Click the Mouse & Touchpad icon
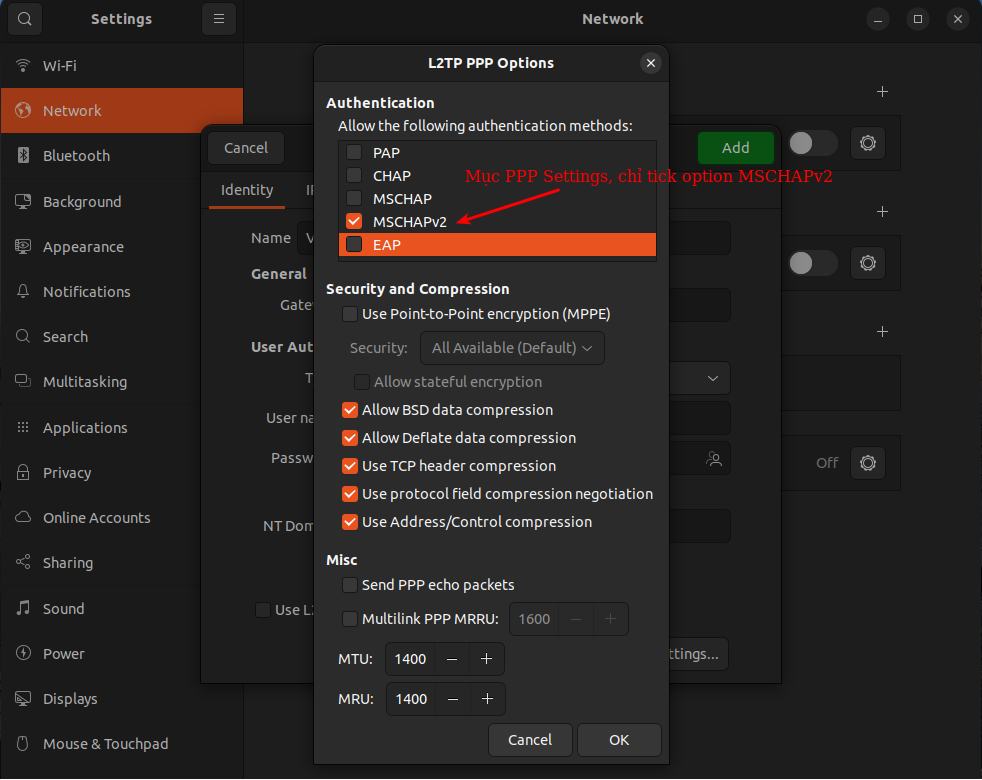 [x=23, y=744]
